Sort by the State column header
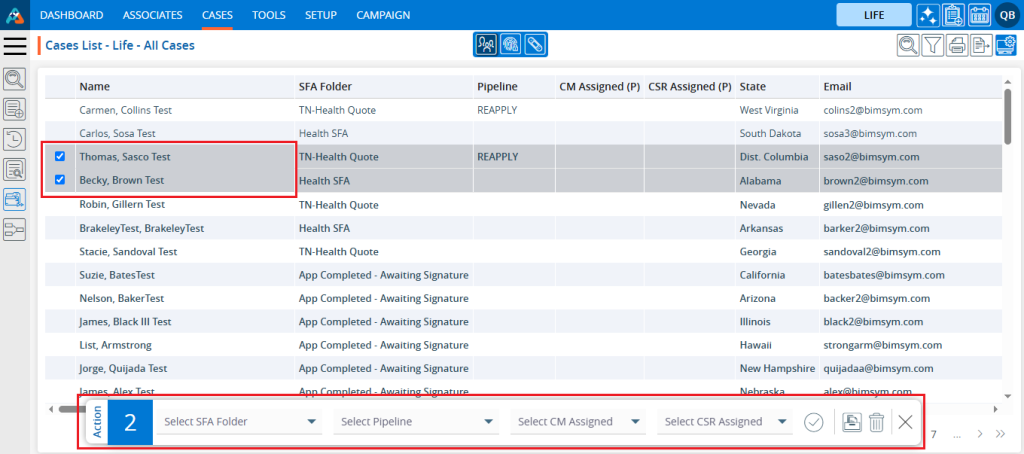This screenshot has width=1024, height=454. tap(752, 87)
